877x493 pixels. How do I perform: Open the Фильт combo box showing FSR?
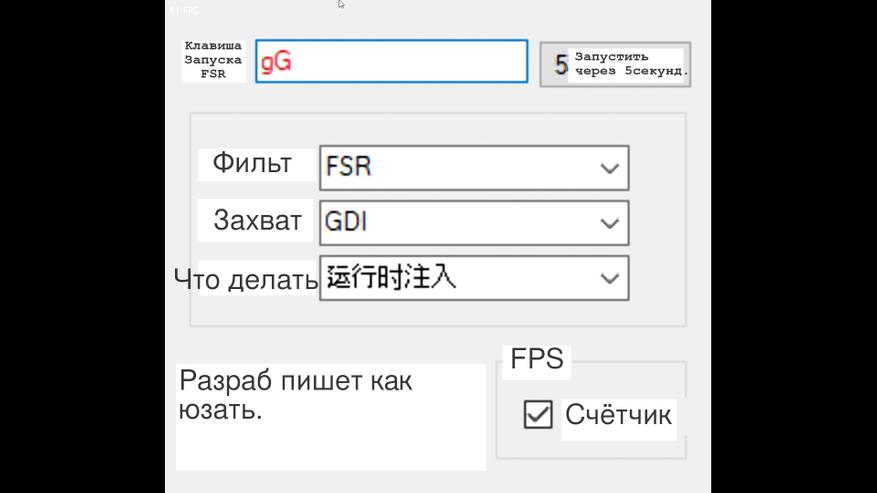(x=473, y=167)
